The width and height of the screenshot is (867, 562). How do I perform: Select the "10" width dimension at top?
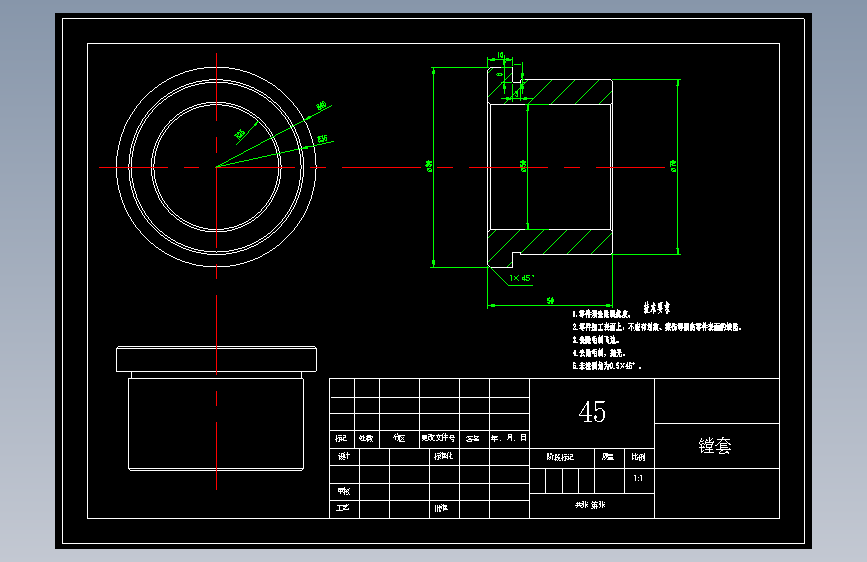[500, 55]
